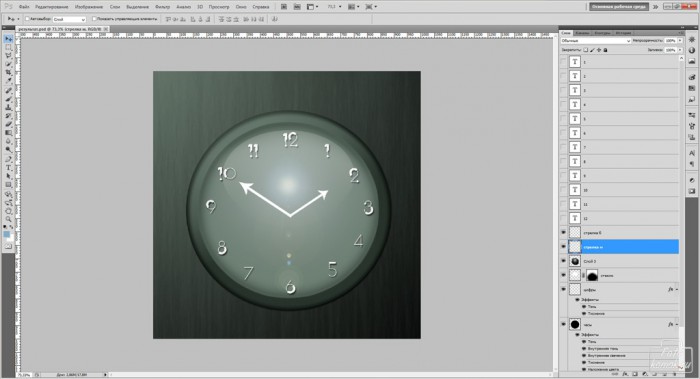700x379 pixels.
Task: Open the Фильтр menu
Action: click(162, 7)
